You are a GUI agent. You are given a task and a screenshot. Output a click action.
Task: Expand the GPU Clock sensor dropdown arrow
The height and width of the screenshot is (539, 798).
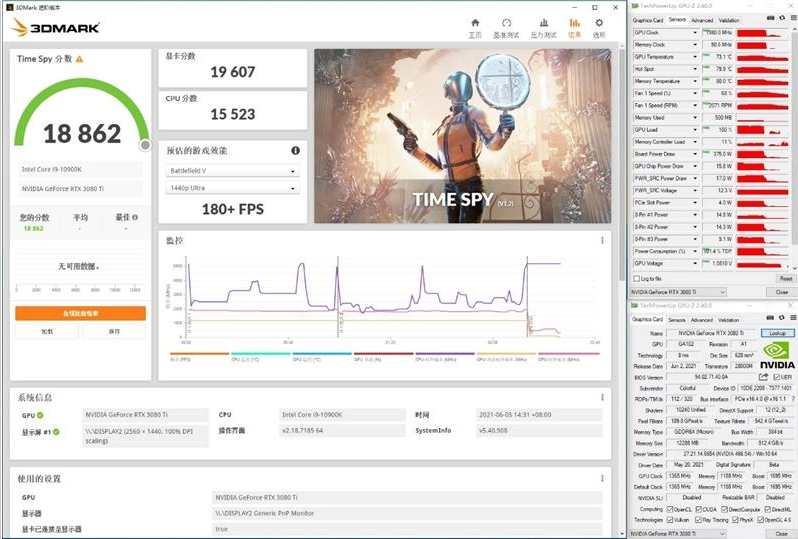(697, 32)
